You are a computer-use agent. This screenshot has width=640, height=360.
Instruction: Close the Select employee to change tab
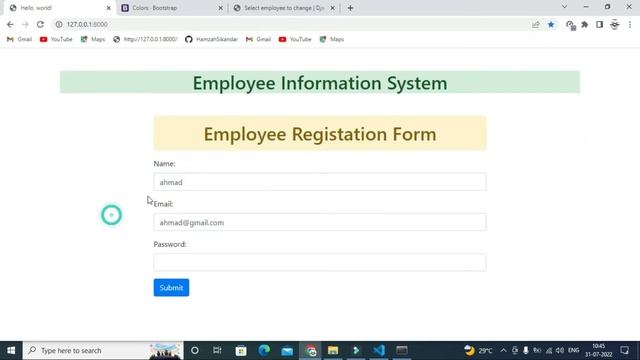click(x=332, y=8)
